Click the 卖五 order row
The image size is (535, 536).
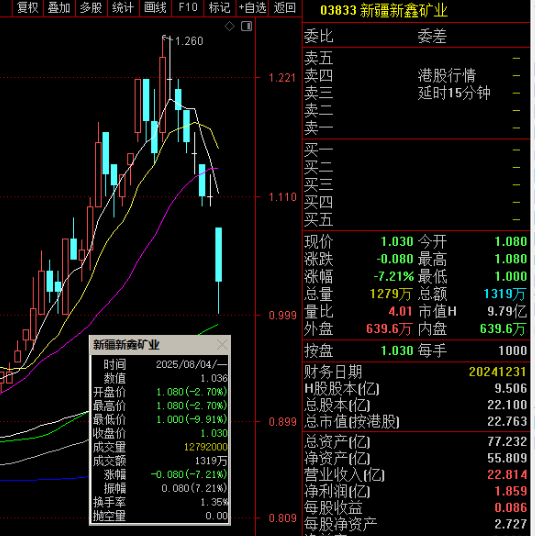tap(416, 58)
